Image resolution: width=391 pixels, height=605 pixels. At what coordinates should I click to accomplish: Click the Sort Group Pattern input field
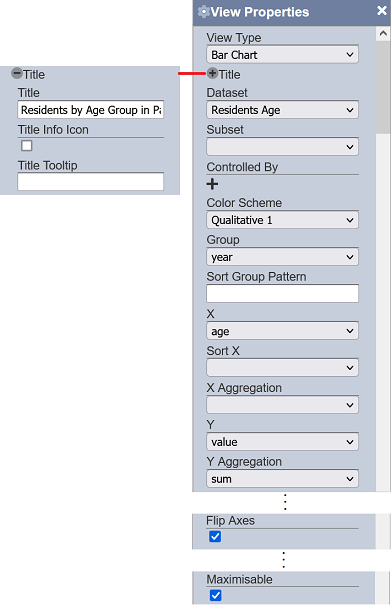(283, 294)
